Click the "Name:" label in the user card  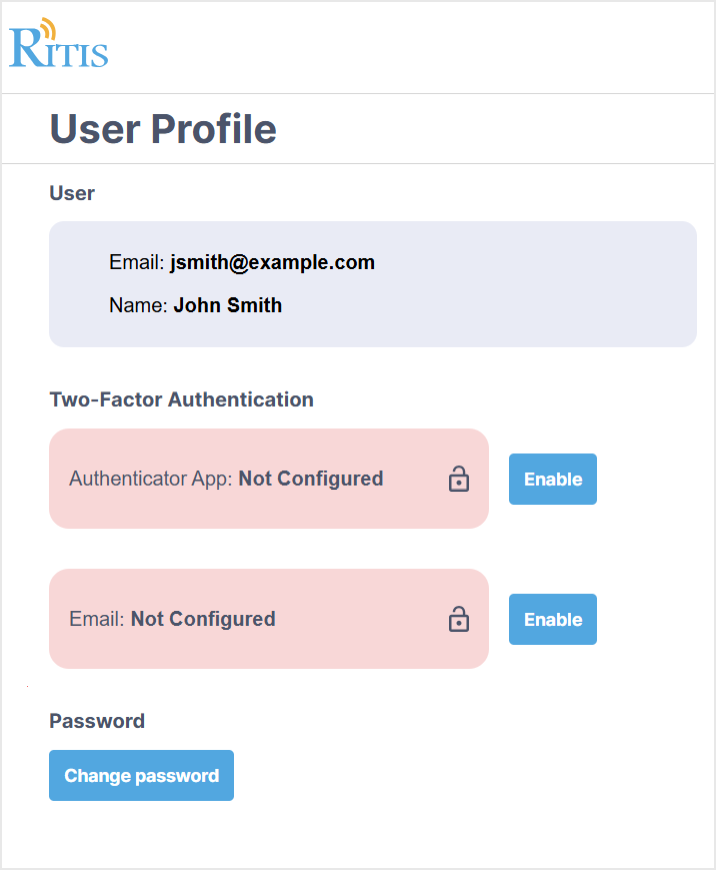point(138,305)
